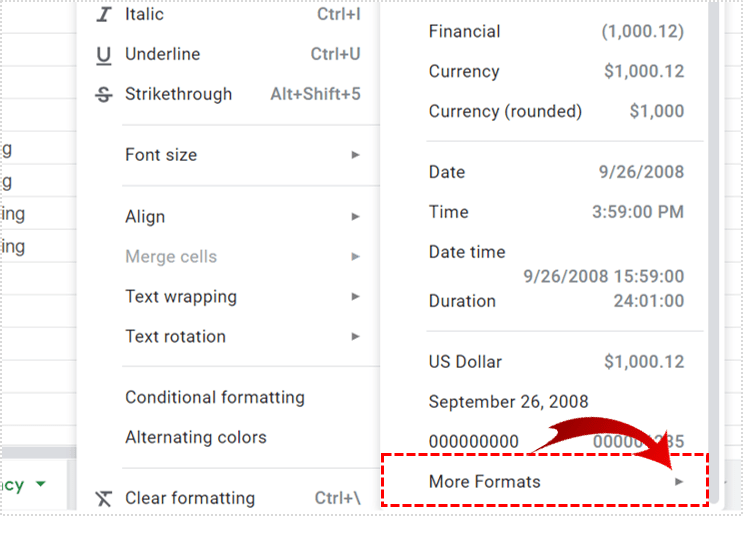Select Conditional formatting

pos(214,397)
